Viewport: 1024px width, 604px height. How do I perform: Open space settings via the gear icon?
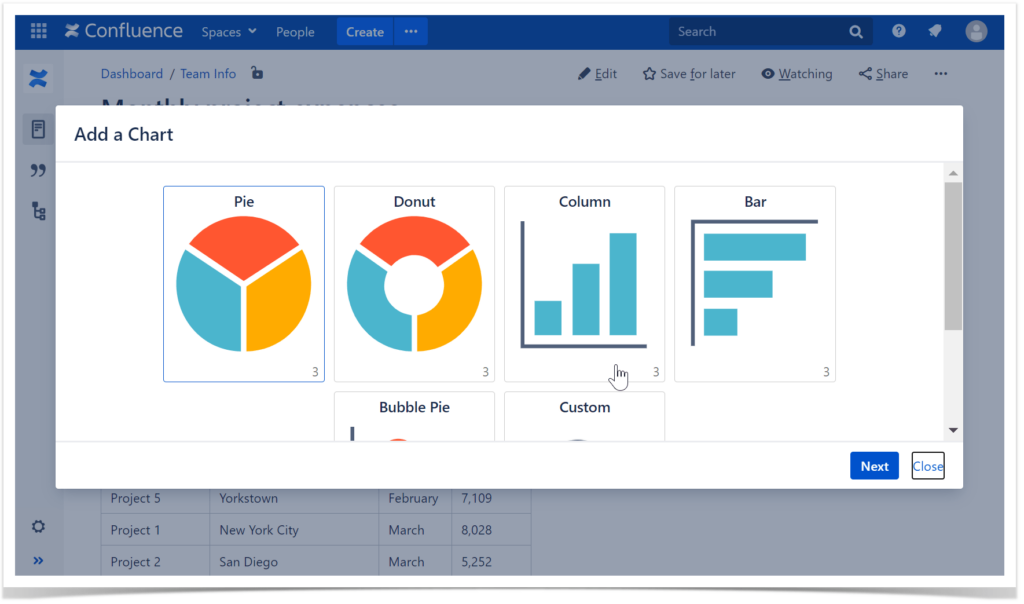pos(38,526)
